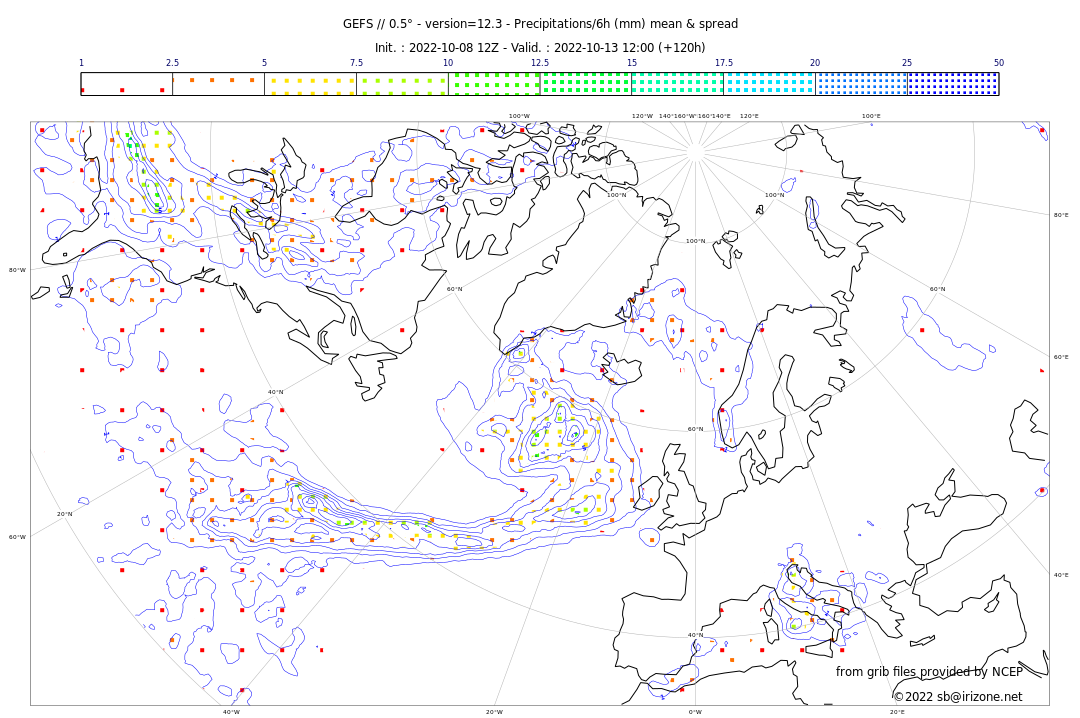This screenshot has width=1080, height=718.
Task: Click legend scale value 15
Action: coord(632,63)
